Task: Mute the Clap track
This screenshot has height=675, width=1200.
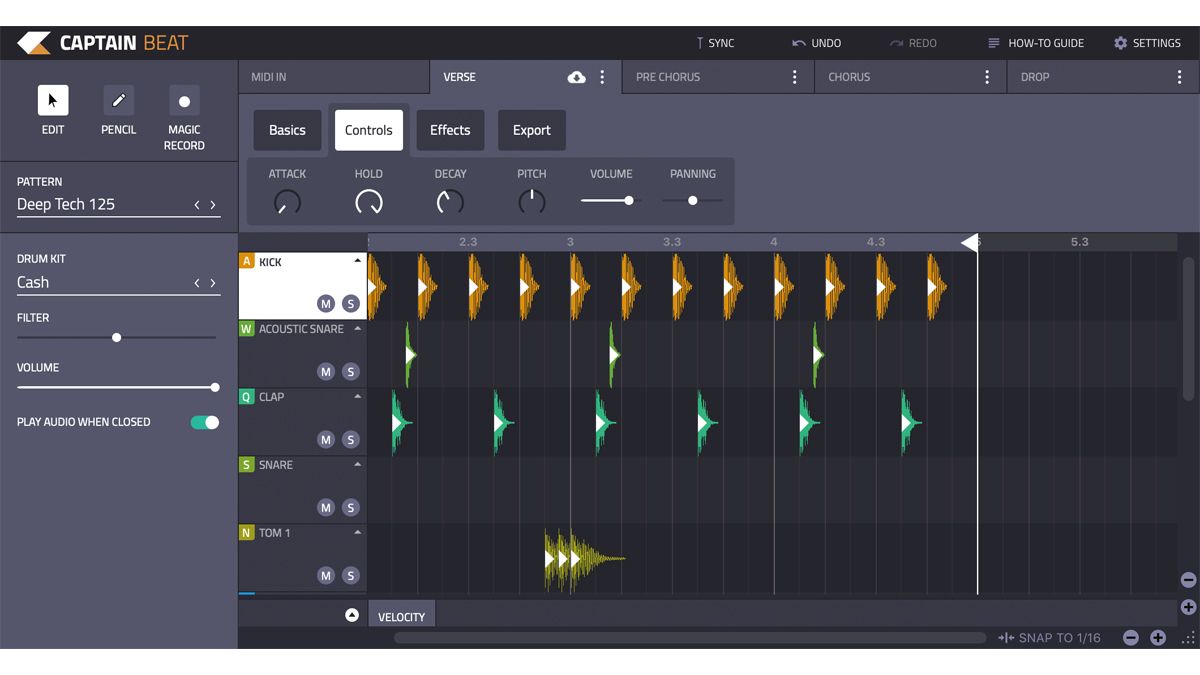Action: click(x=326, y=440)
